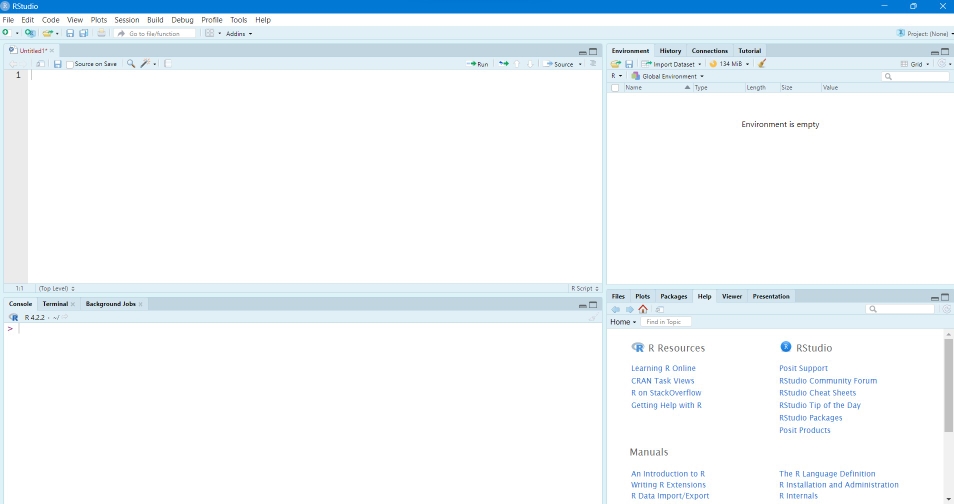Open the (Top Level) scope selector
This screenshot has height=504, width=954.
click(x=57, y=289)
